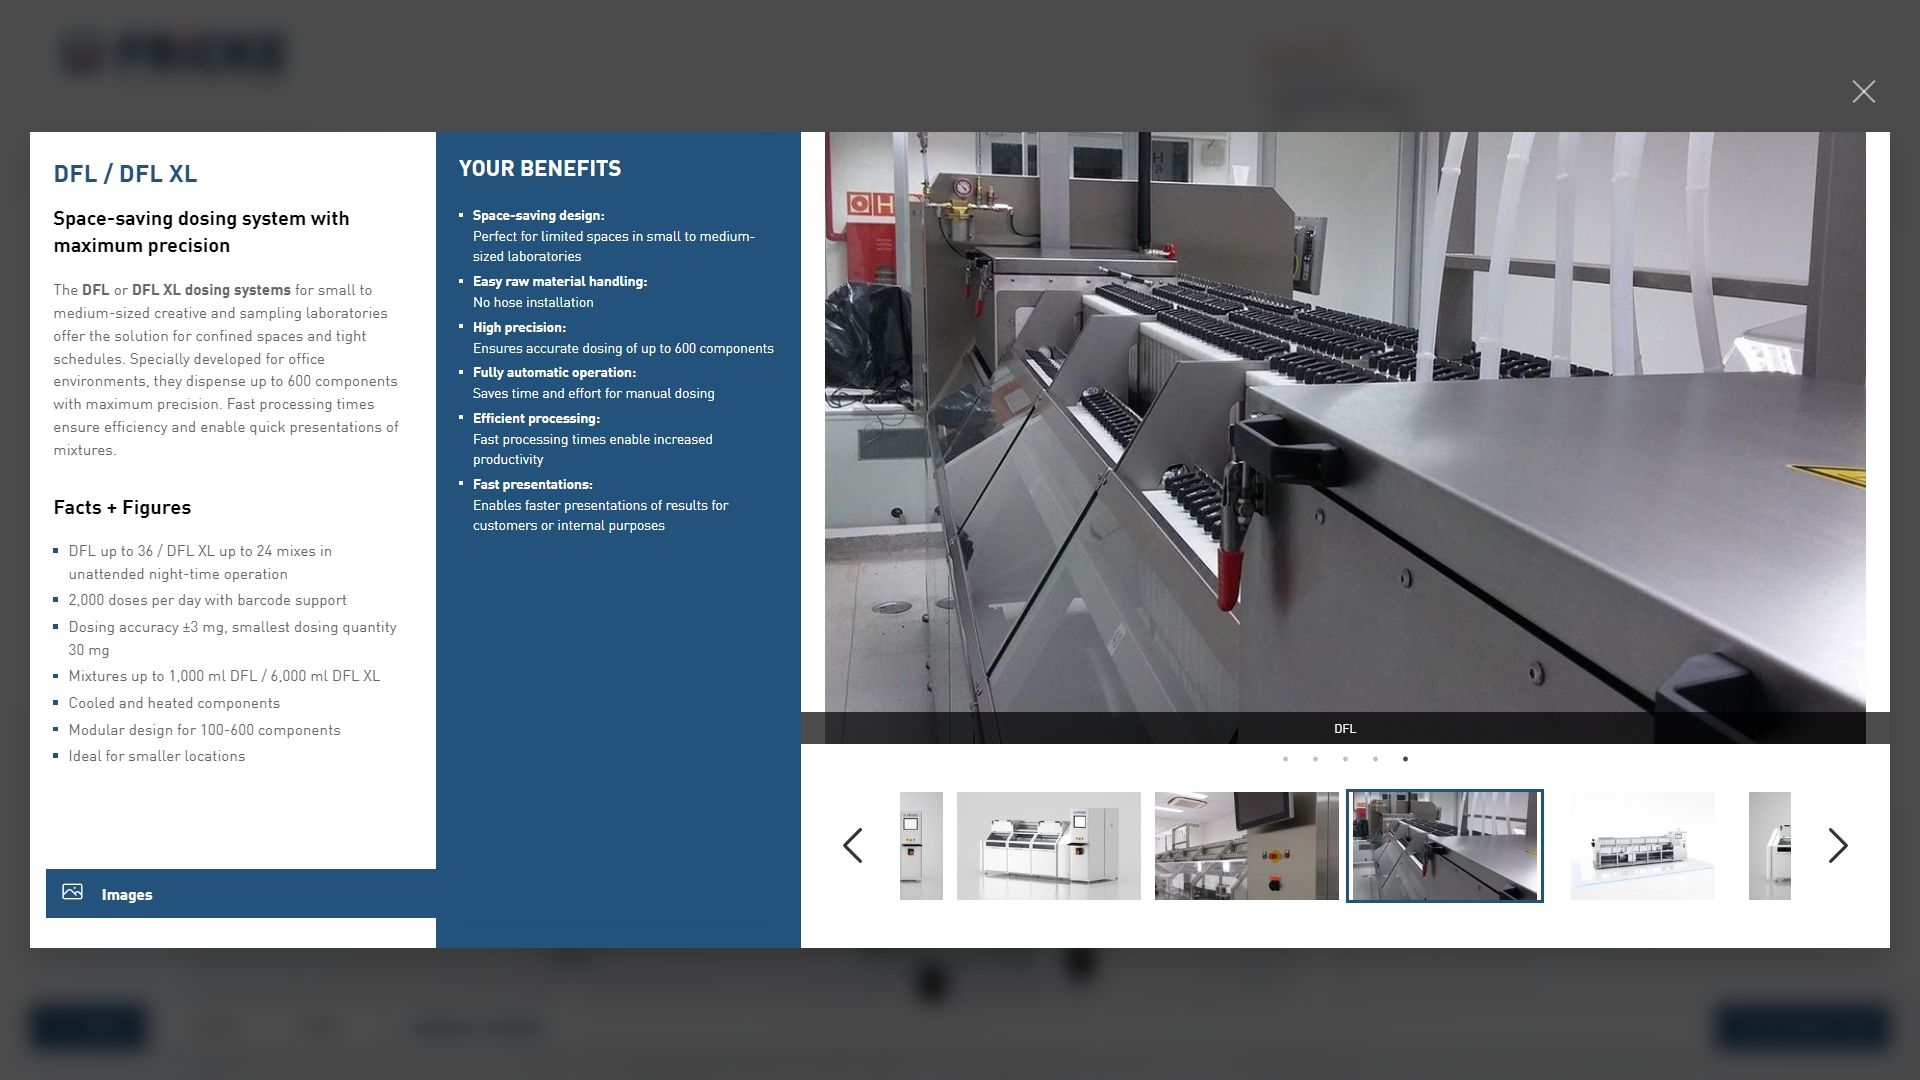This screenshot has height=1080, width=1920.
Task: Click the DFL image caption bar
Action: pos(1344,728)
